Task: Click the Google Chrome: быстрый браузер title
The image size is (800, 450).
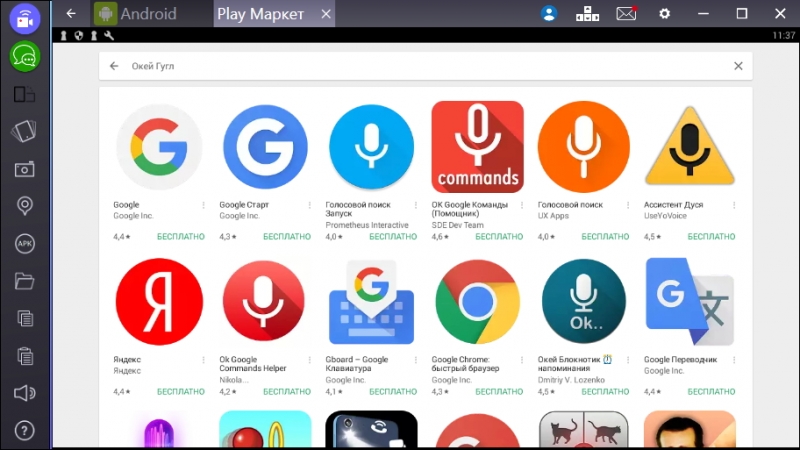Action: [465, 364]
